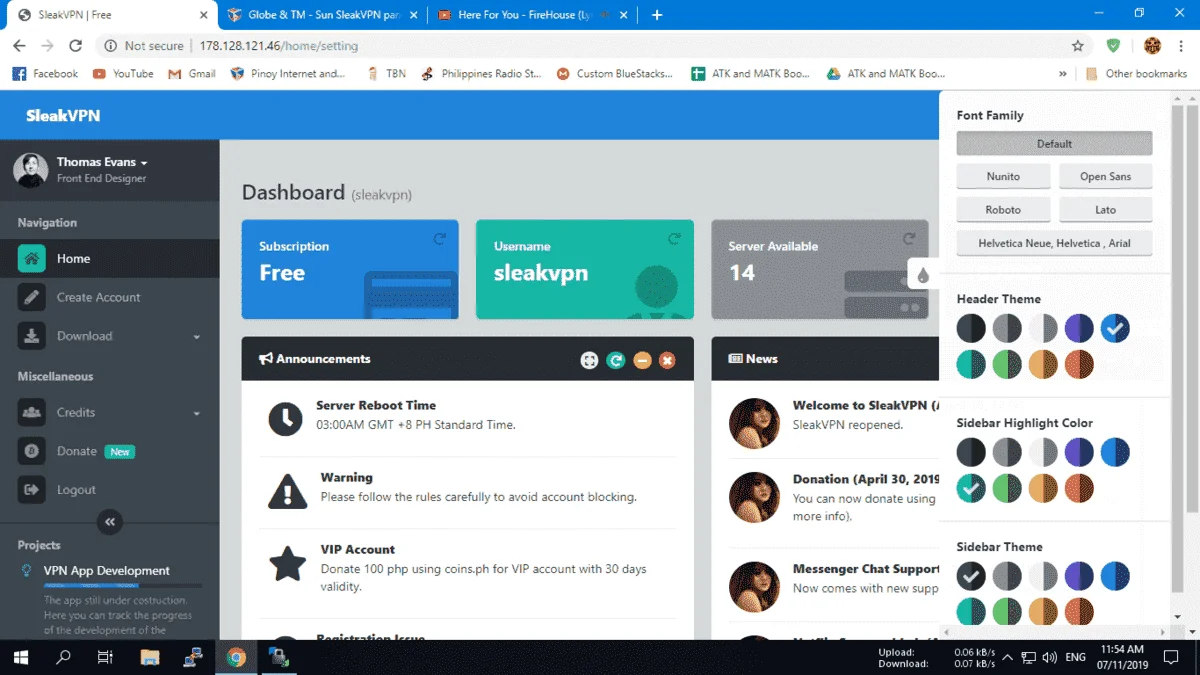The width and height of the screenshot is (1200, 675).
Task: Expand Announcements panel to fullscreen
Action: click(x=589, y=360)
